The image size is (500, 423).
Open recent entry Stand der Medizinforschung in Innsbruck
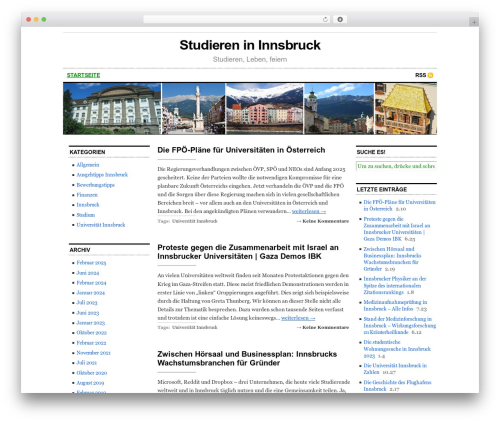click(x=400, y=325)
